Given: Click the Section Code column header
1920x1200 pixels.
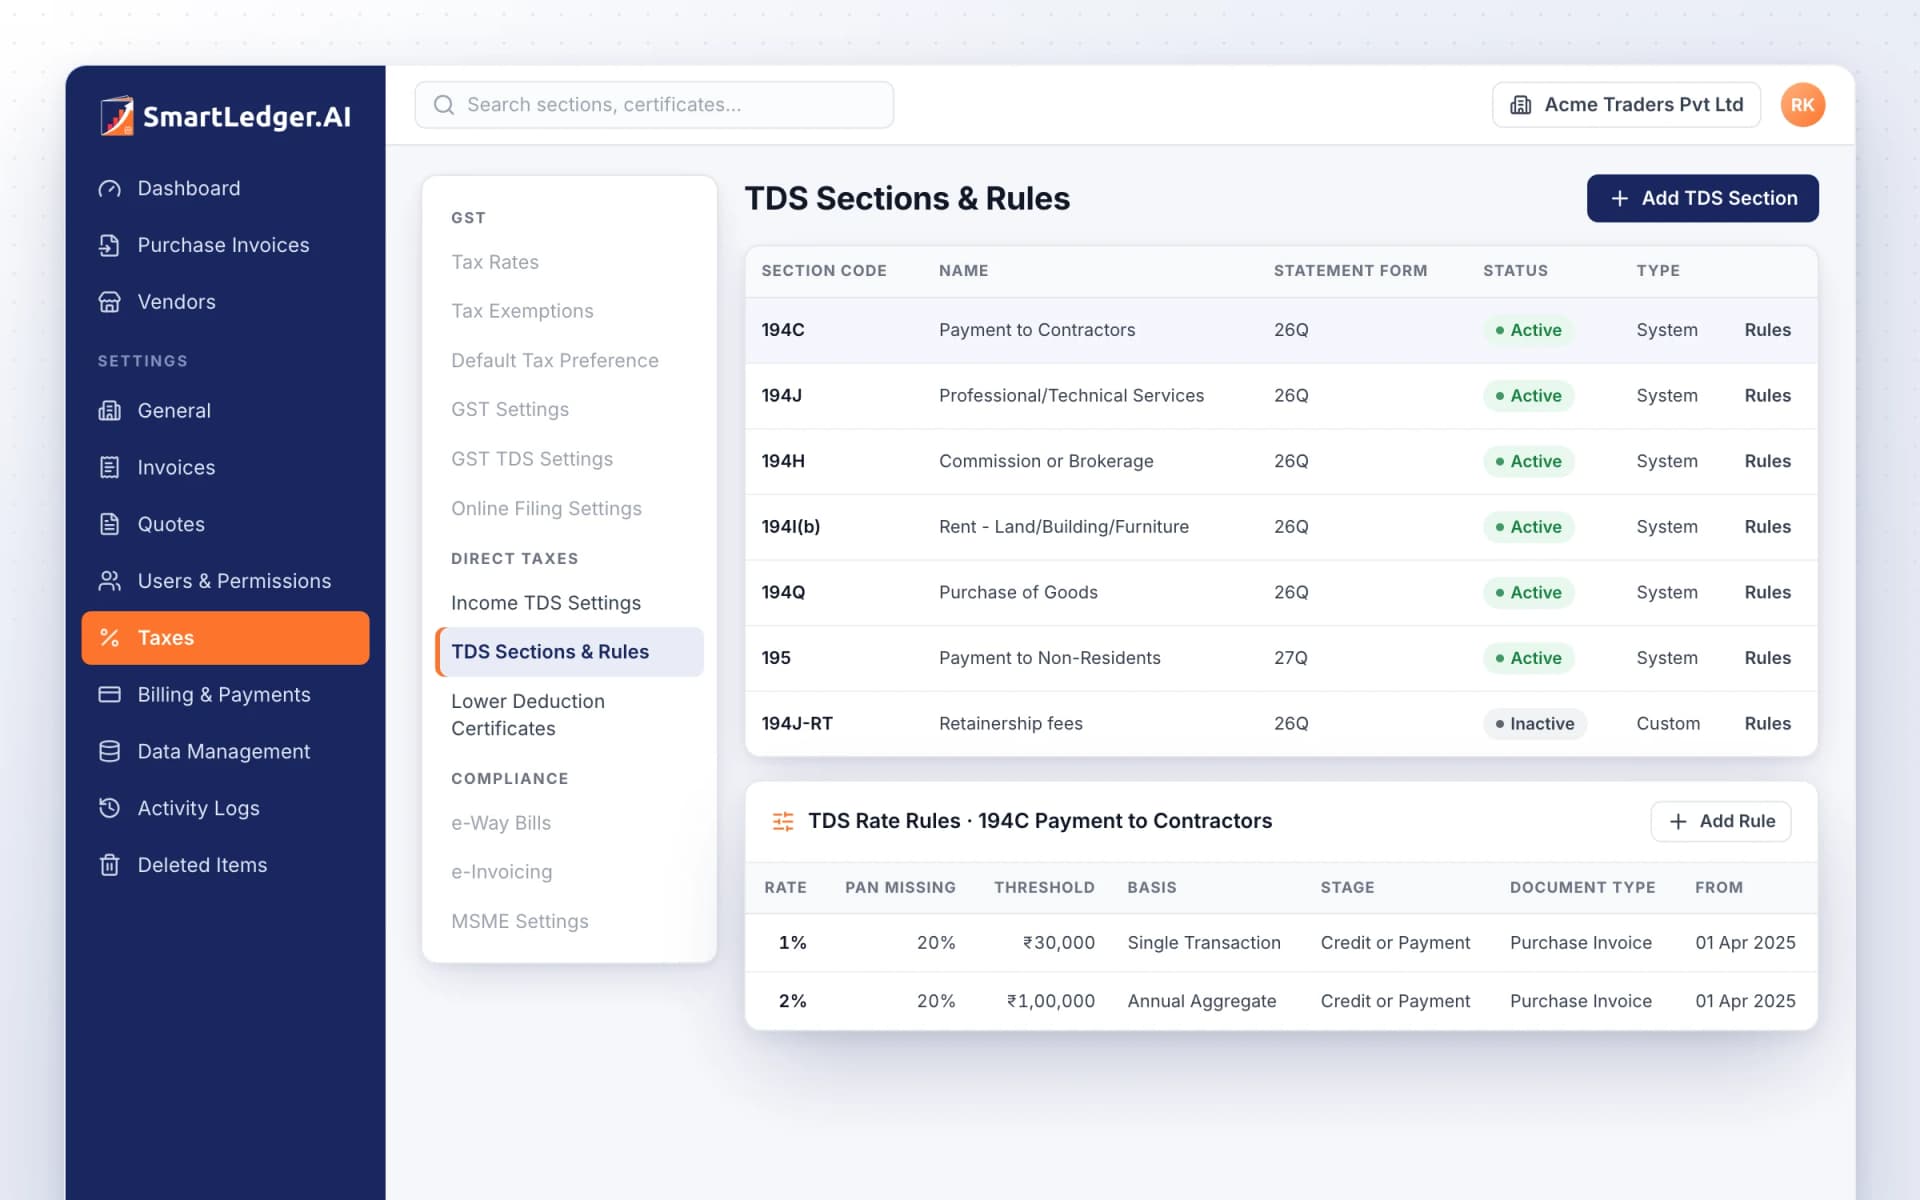Looking at the screenshot, I should [x=824, y=271].
